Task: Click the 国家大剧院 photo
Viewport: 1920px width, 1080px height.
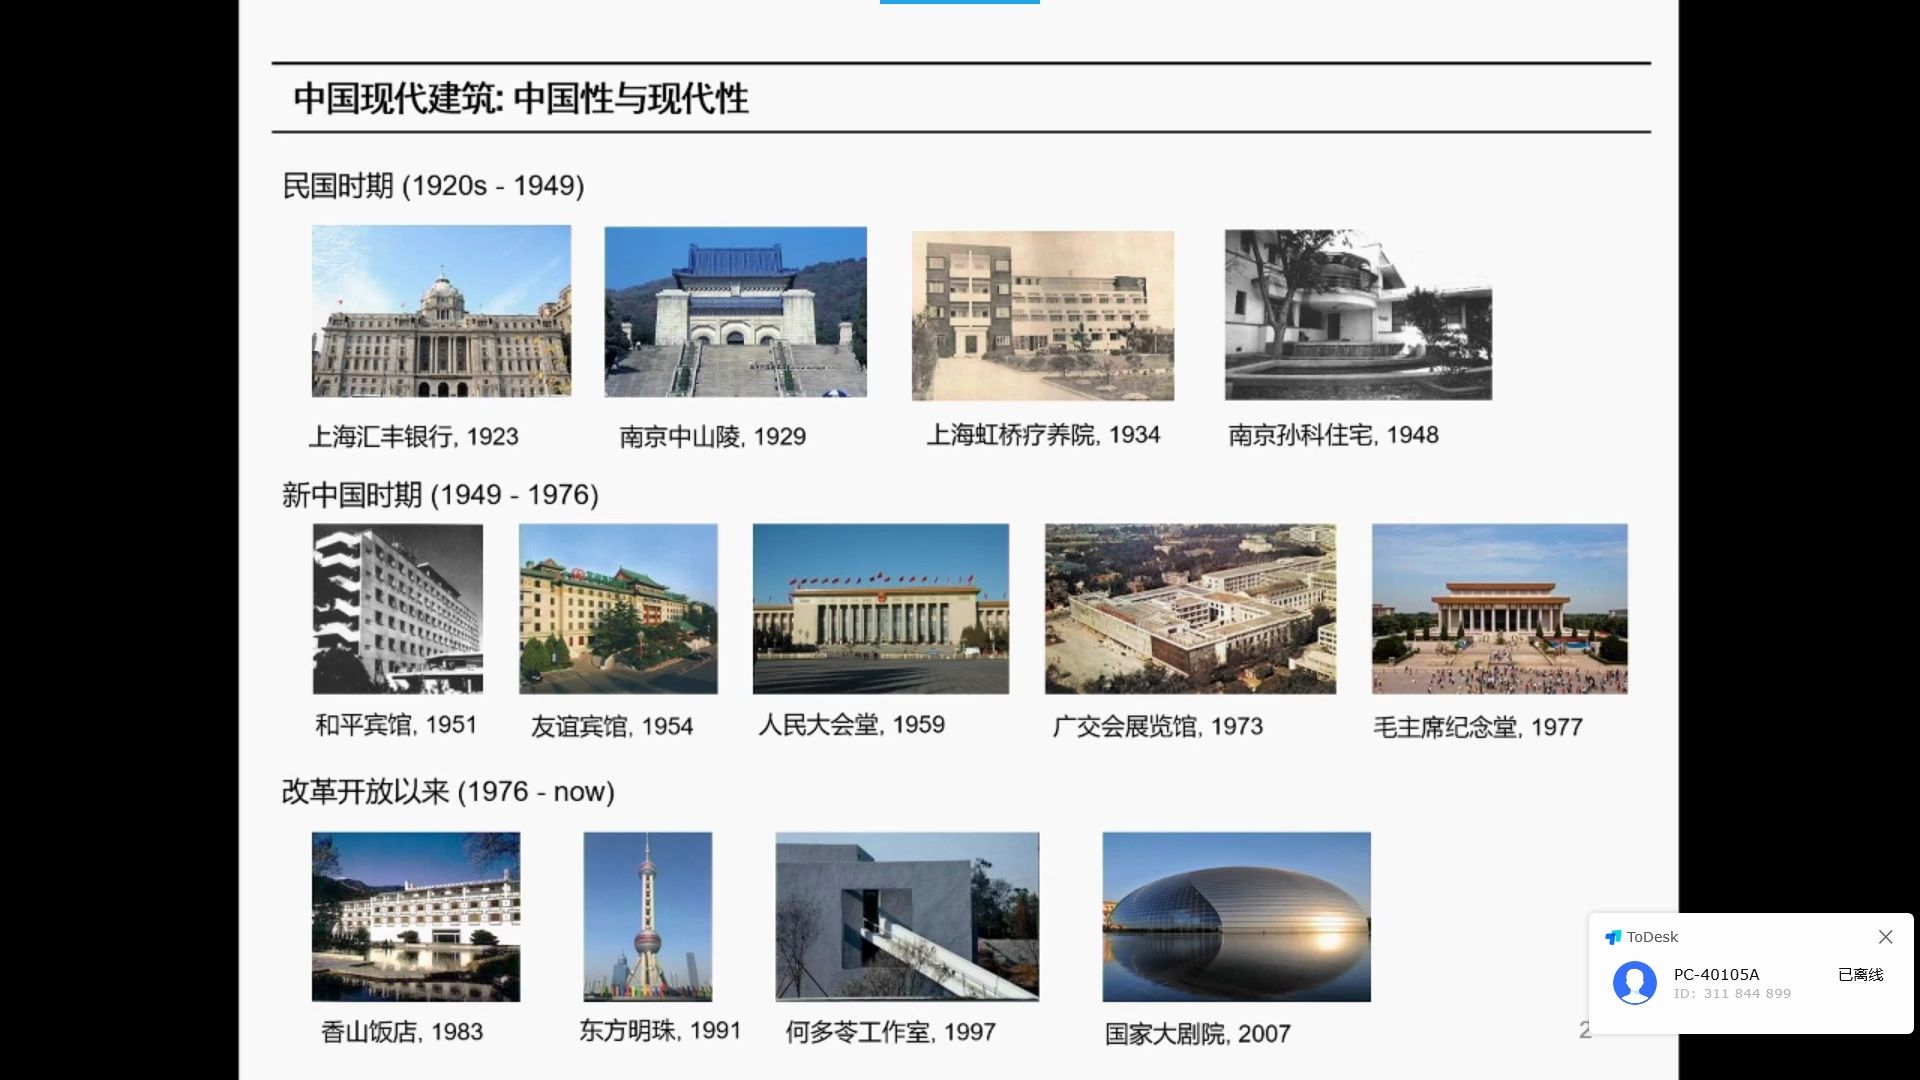Action: point(1236,917)
